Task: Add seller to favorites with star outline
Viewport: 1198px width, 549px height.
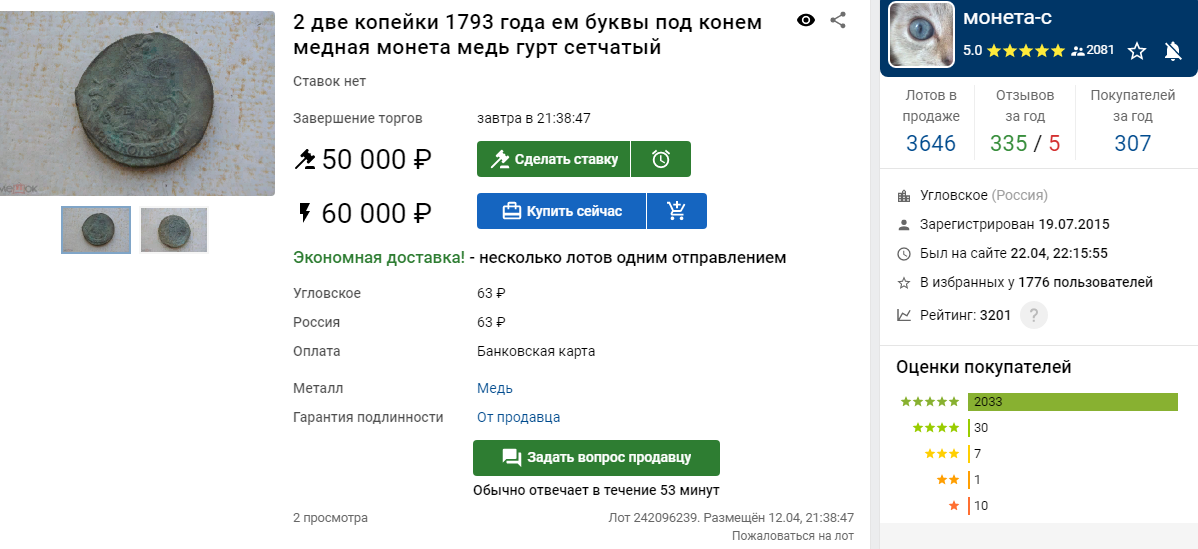Action: [x=1137, y=51]
